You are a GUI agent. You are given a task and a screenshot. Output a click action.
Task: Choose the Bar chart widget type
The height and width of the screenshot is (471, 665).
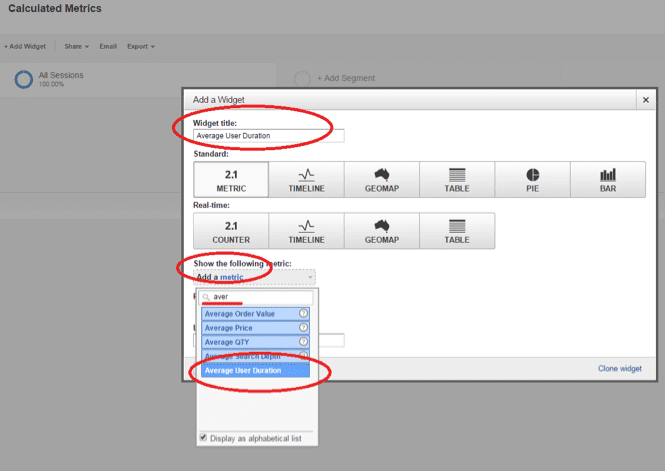(608, 180)
